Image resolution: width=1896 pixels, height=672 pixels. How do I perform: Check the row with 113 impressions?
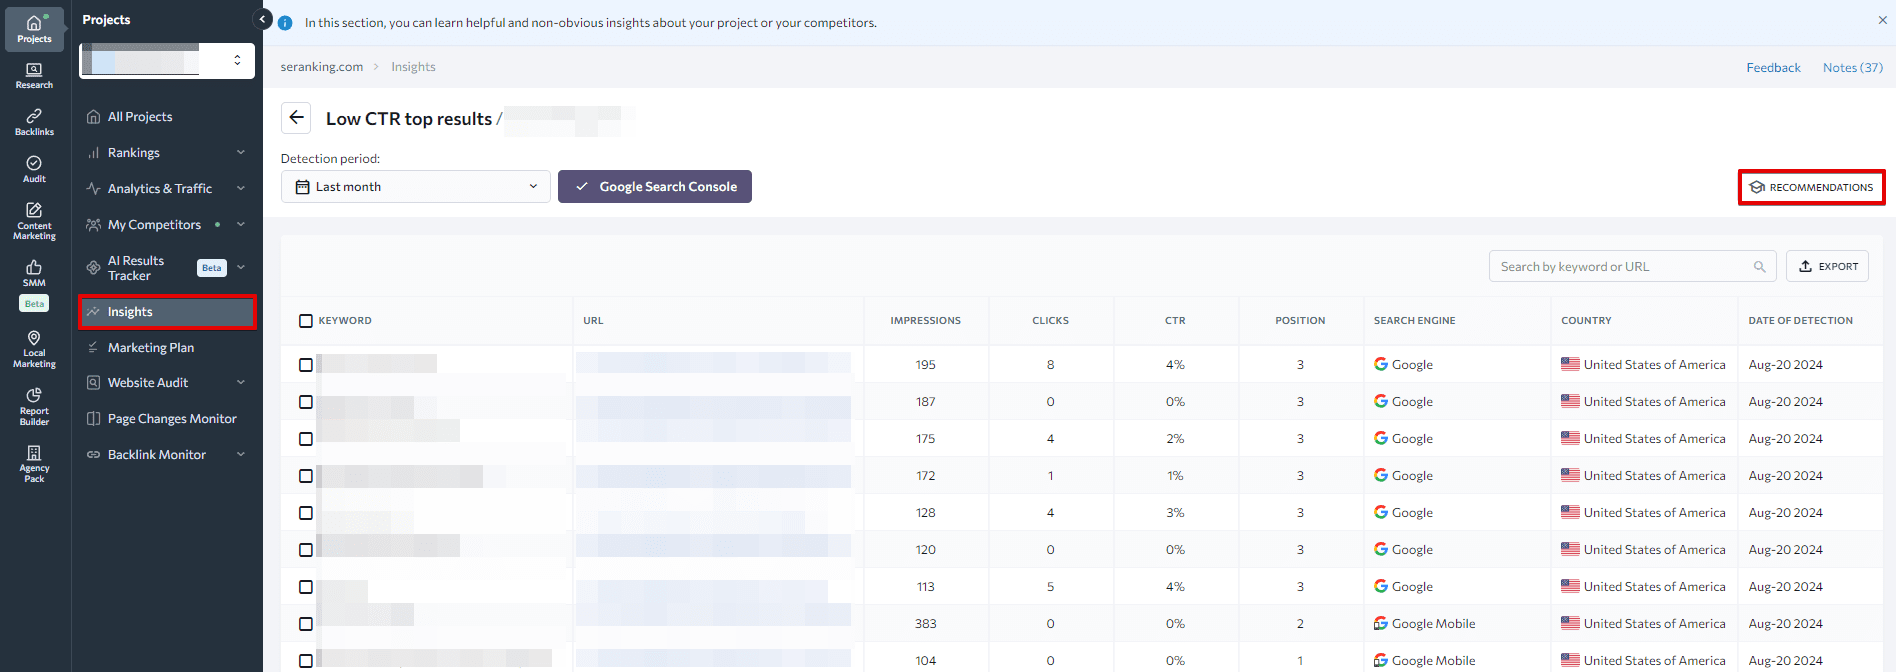pos(306,587)
